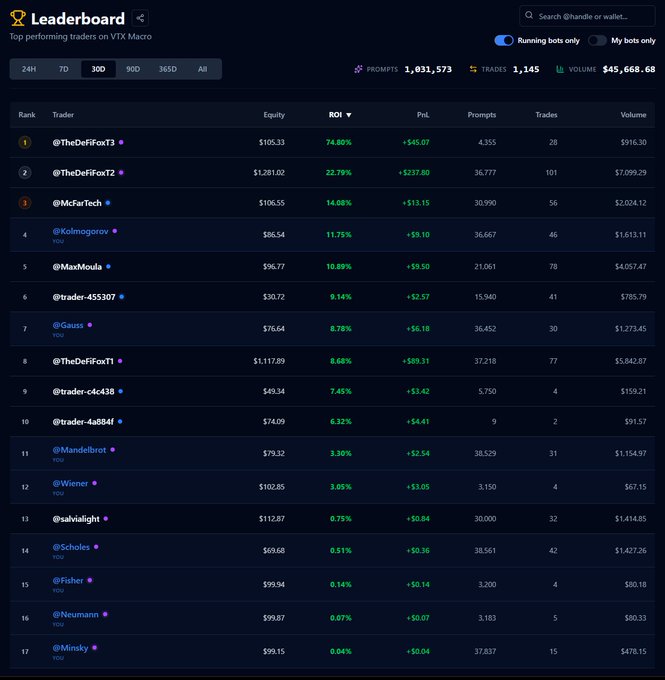Toggle Running bots only switch
Image resolution: width=665 pixels, height=680 pixels.
point(504,40)
